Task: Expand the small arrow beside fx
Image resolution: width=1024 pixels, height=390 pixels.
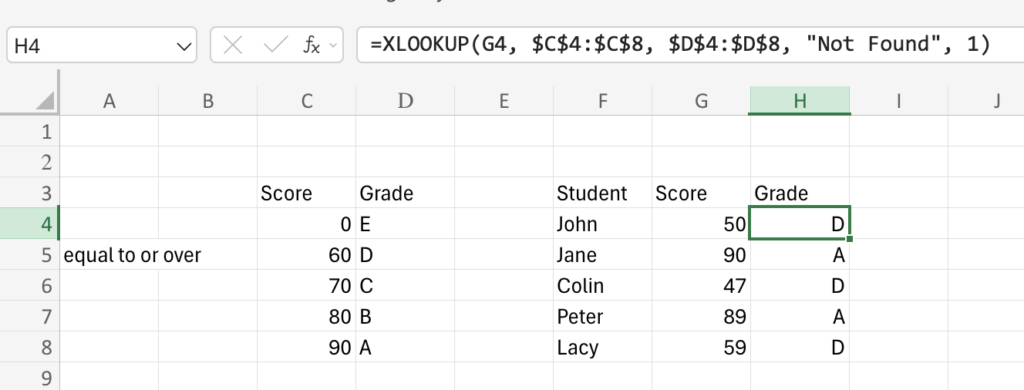Action: (333, 46)
